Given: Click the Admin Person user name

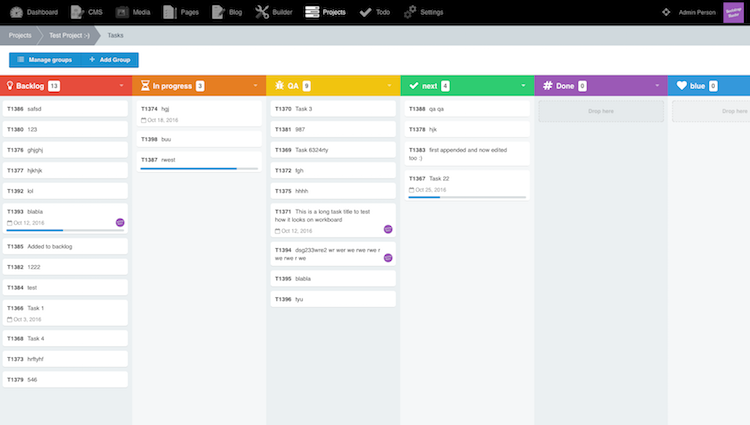Looking at the screenshot, I should click(x=697, y=12).
